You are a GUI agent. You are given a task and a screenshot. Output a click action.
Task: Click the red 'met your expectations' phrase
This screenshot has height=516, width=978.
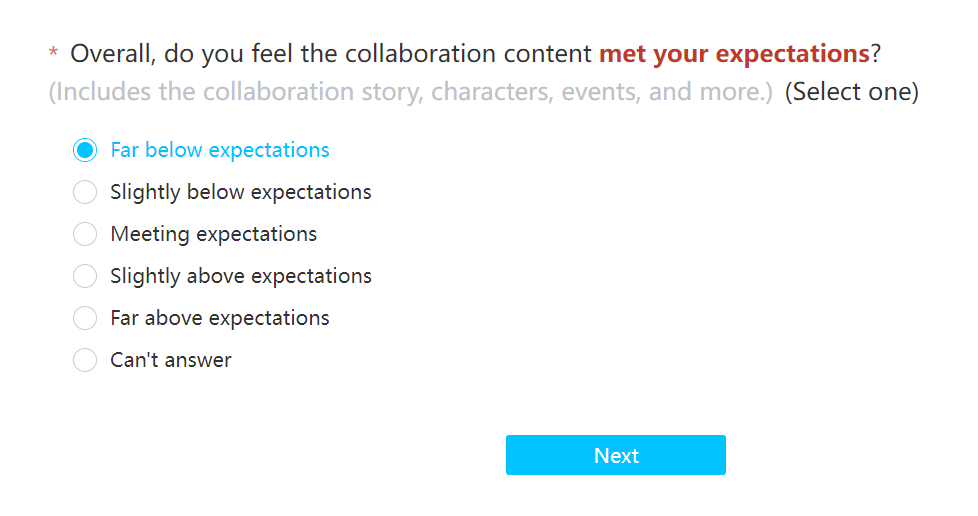(734, 54)
